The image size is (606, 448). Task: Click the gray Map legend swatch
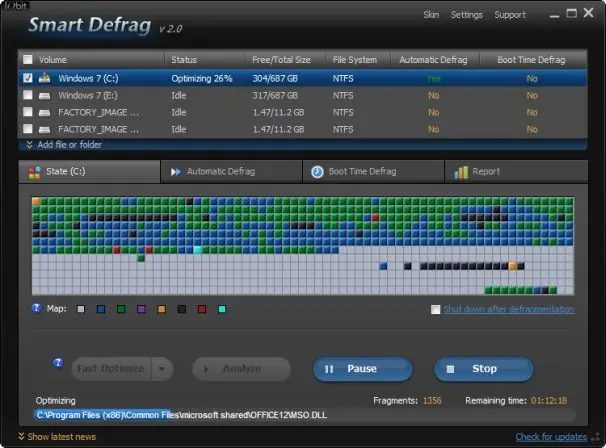[81, 309]
